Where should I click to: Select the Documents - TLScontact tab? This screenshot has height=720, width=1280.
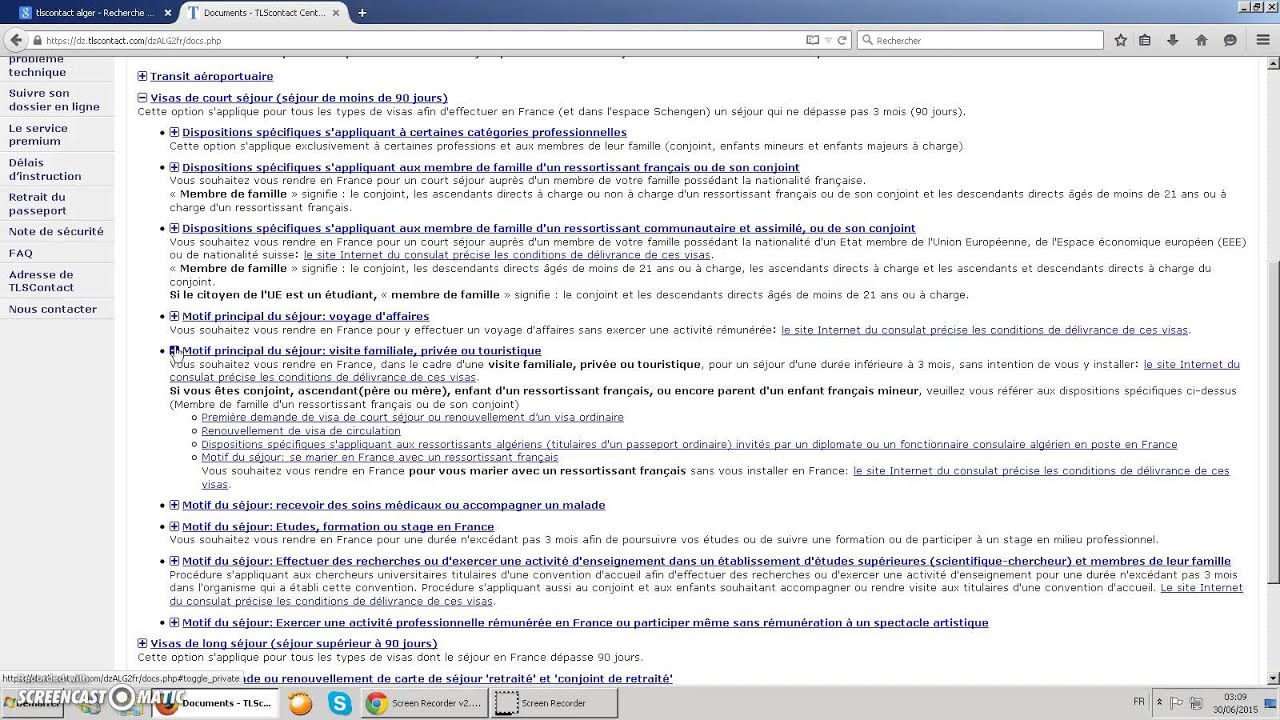[x=262, y=13]
